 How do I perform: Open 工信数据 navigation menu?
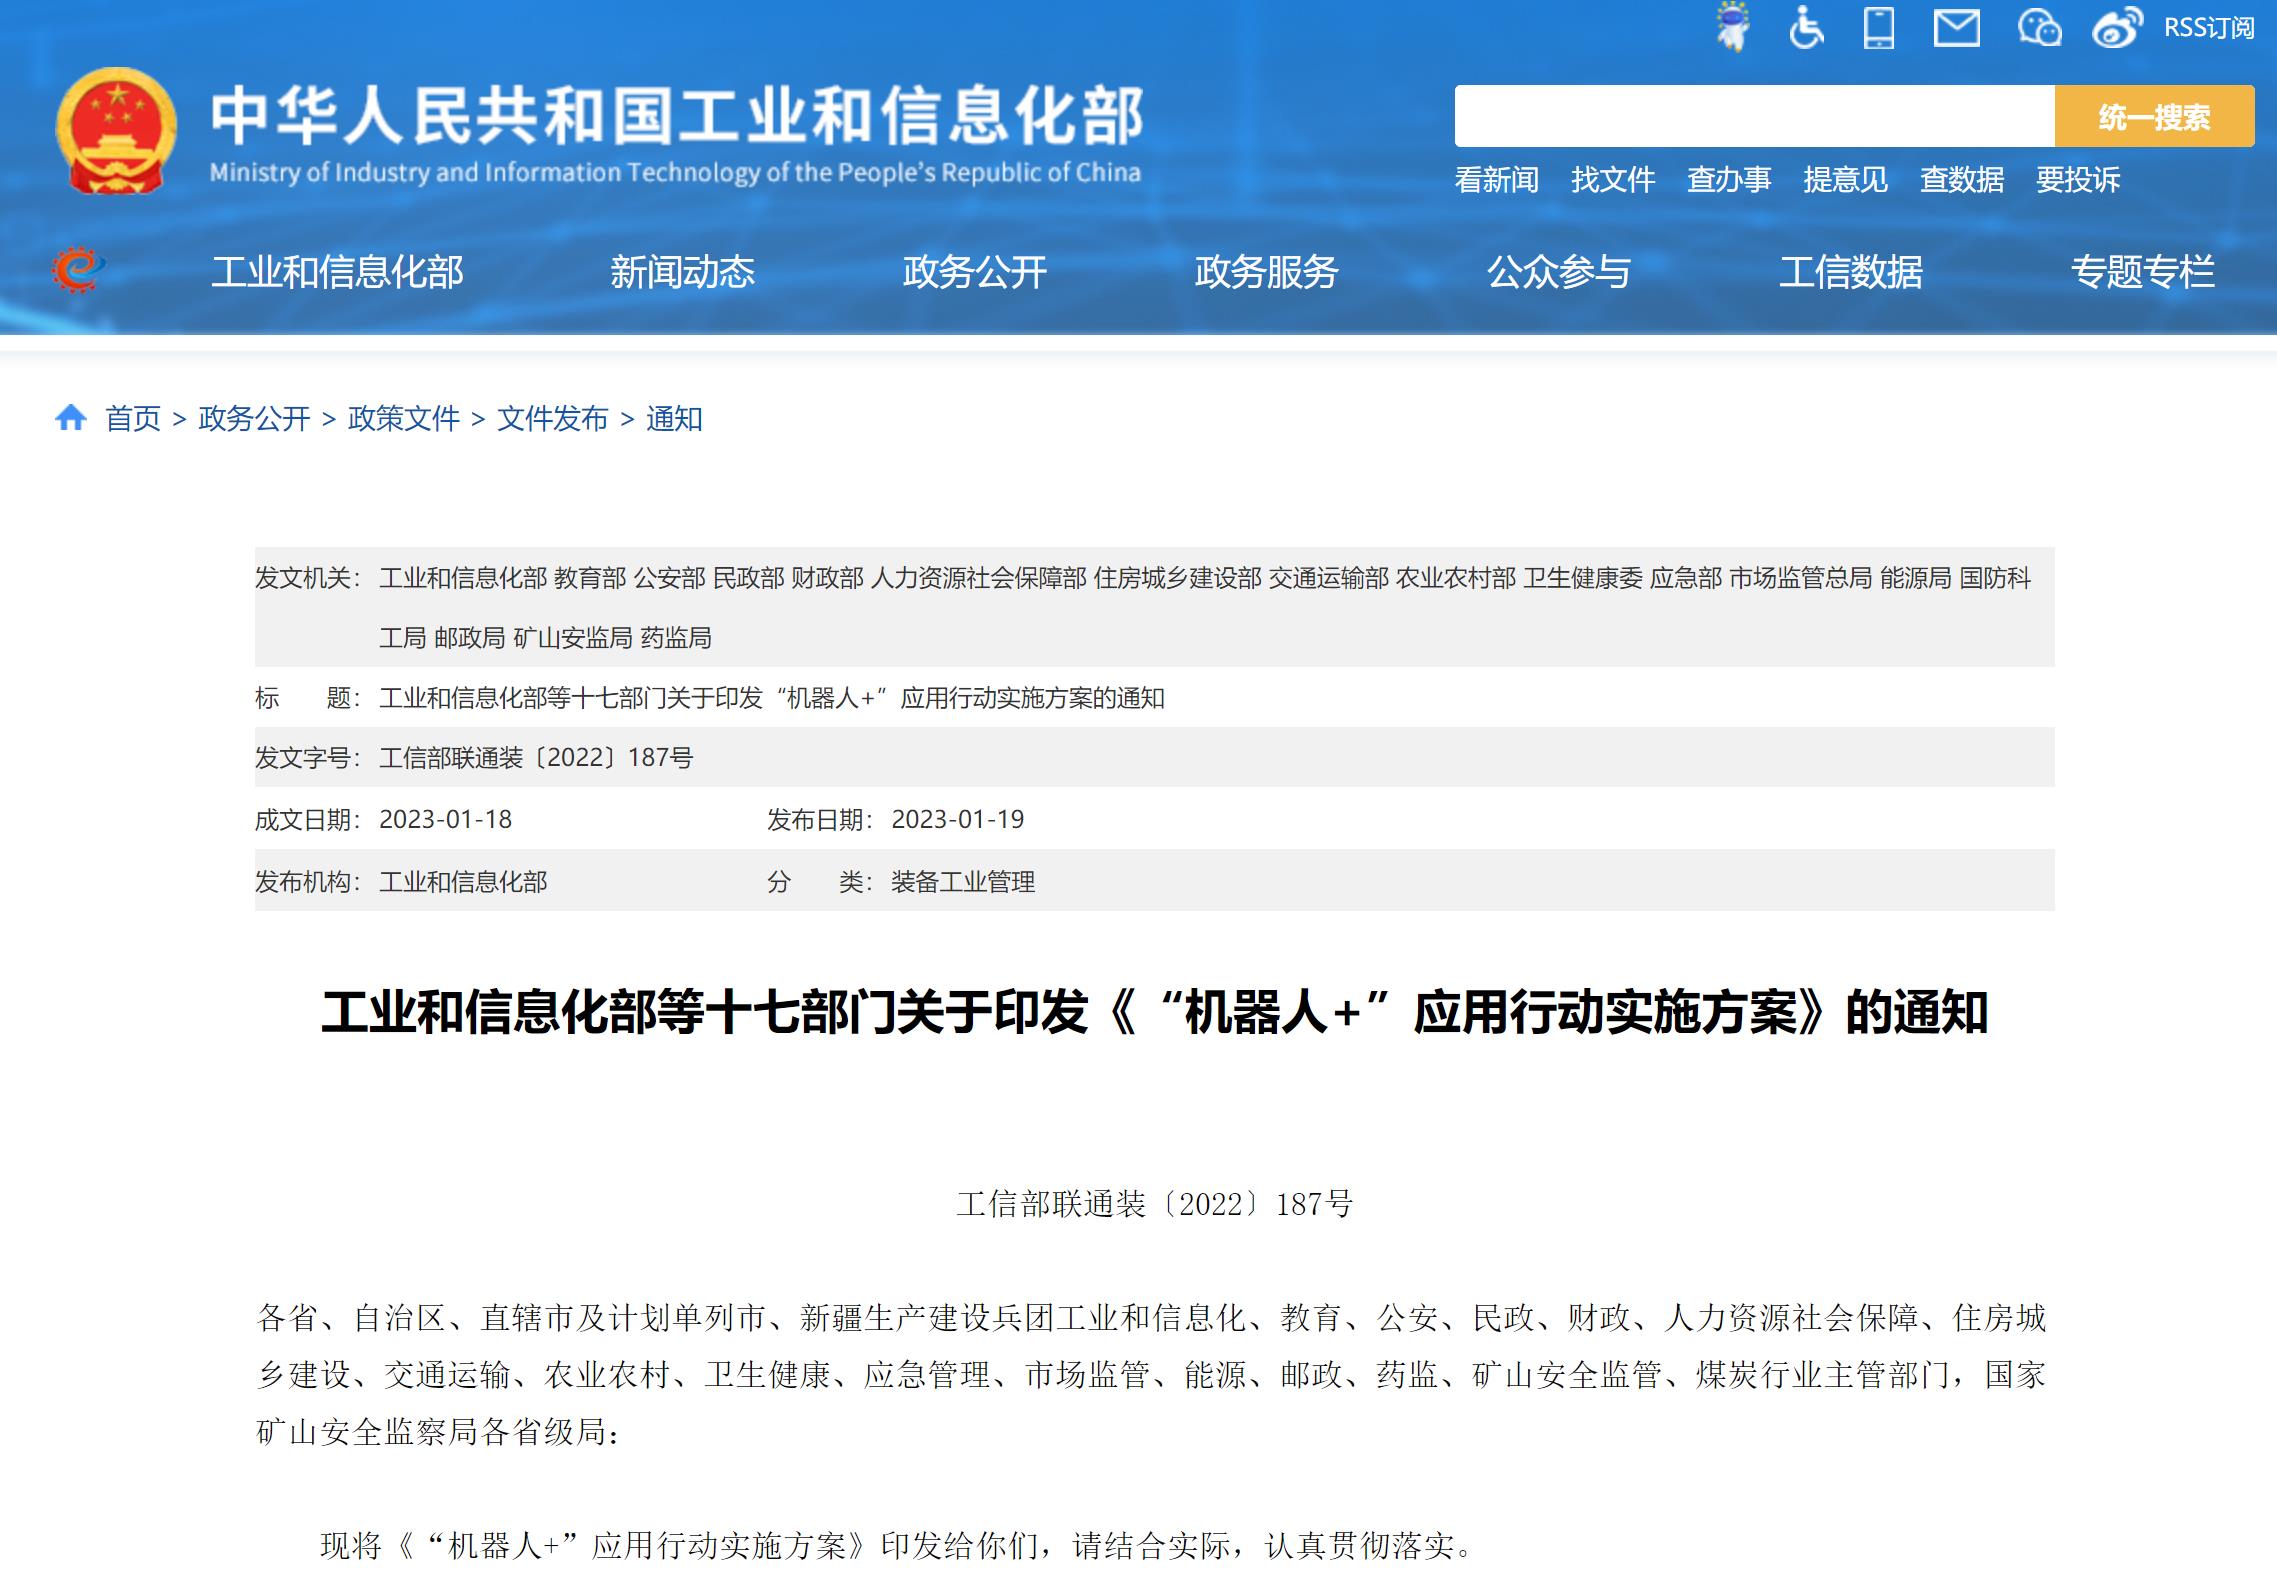tap(1850, 272)
